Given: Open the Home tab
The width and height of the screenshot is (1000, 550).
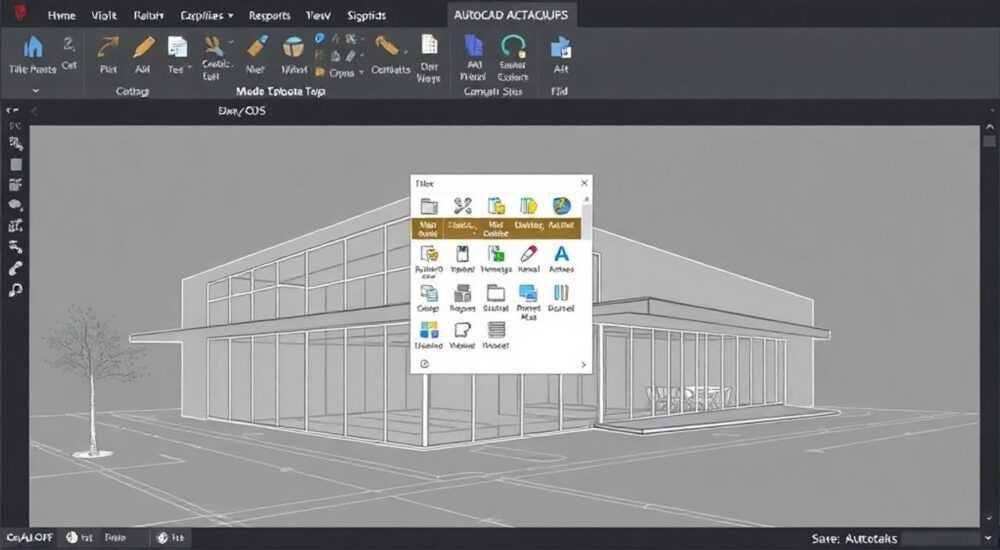Looking at the screenshot, I should tap(62, 15).
